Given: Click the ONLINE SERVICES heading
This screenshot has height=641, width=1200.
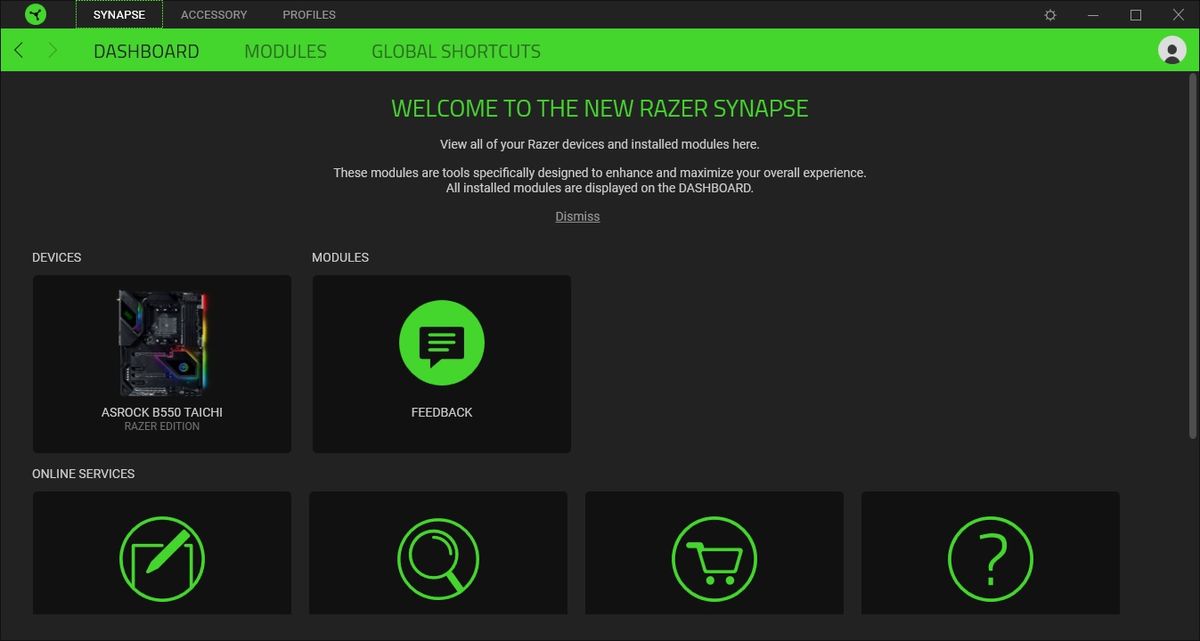Looking at the screenshot, I should click(83, 473).
